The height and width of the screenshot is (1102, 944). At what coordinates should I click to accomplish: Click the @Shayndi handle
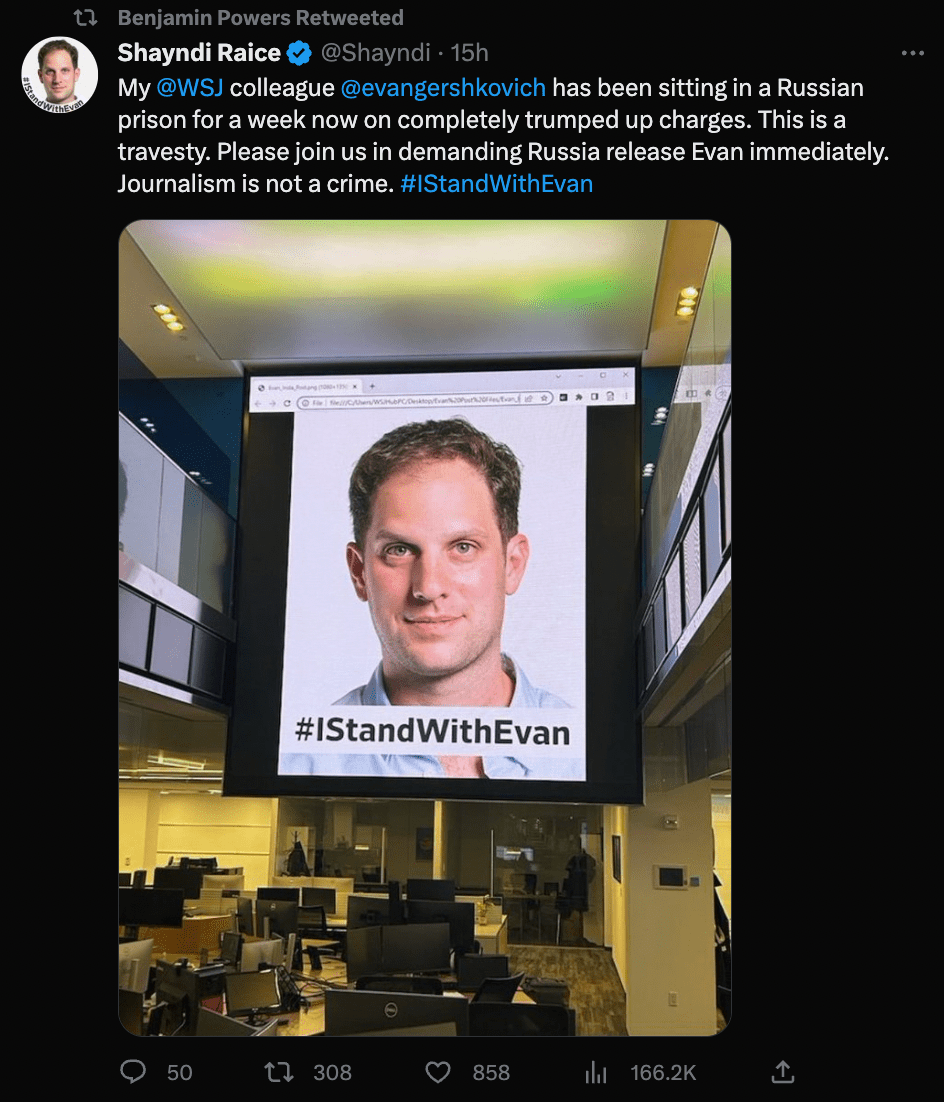[x=375, y=53]
